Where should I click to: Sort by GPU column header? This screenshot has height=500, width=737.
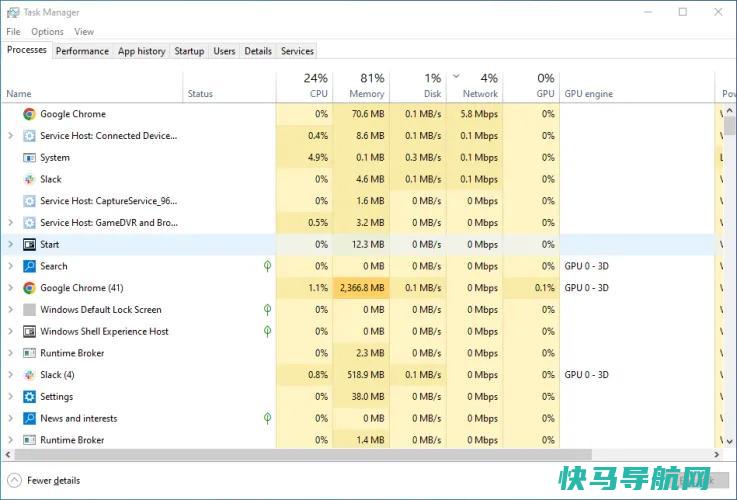531,87
